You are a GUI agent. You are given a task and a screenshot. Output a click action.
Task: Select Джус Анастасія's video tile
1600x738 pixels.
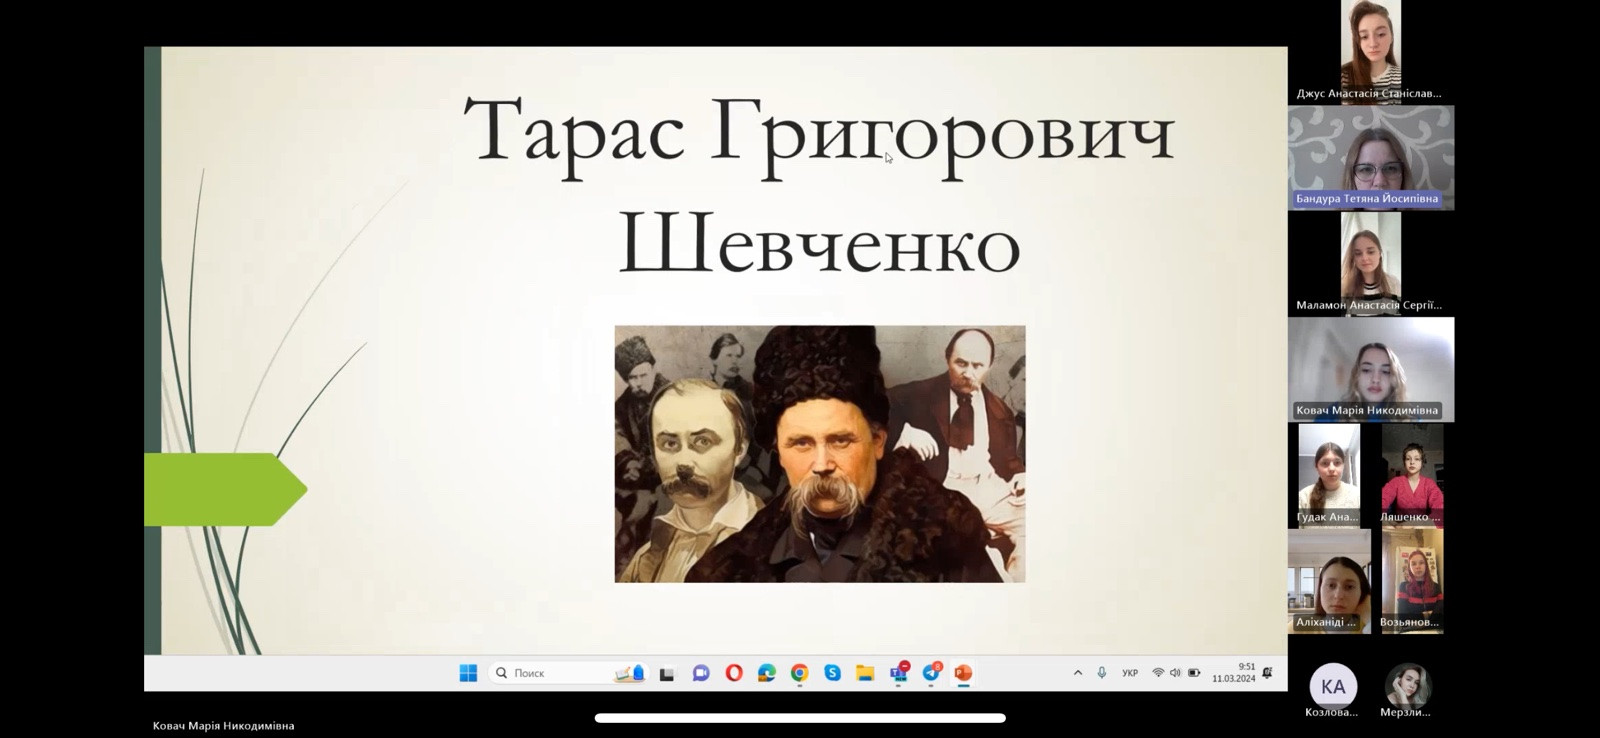[x=1371, y=52]
